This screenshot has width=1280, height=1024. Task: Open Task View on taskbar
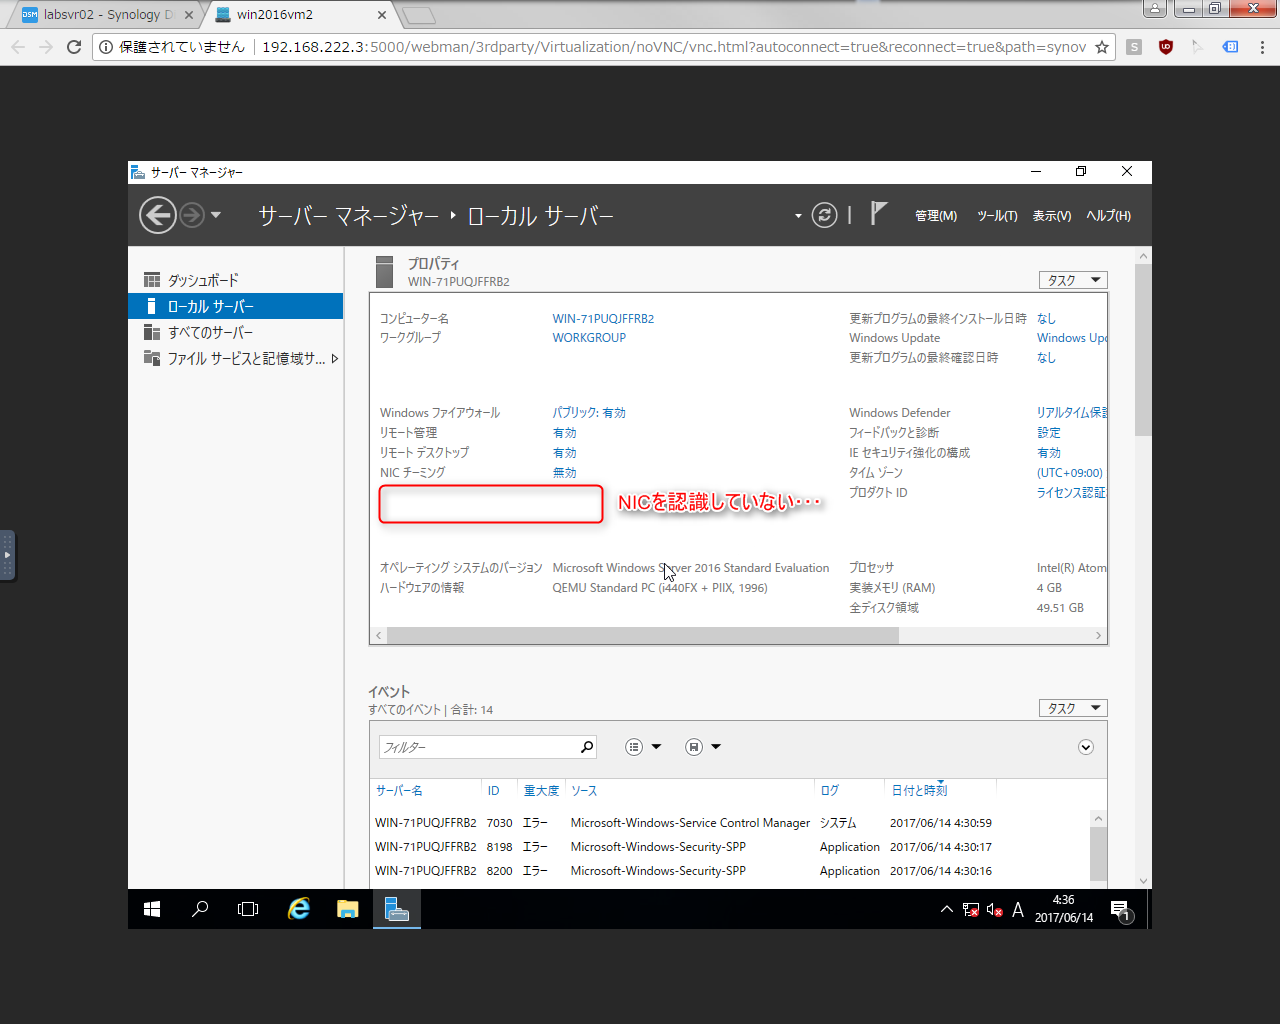[x=248, y=909]
